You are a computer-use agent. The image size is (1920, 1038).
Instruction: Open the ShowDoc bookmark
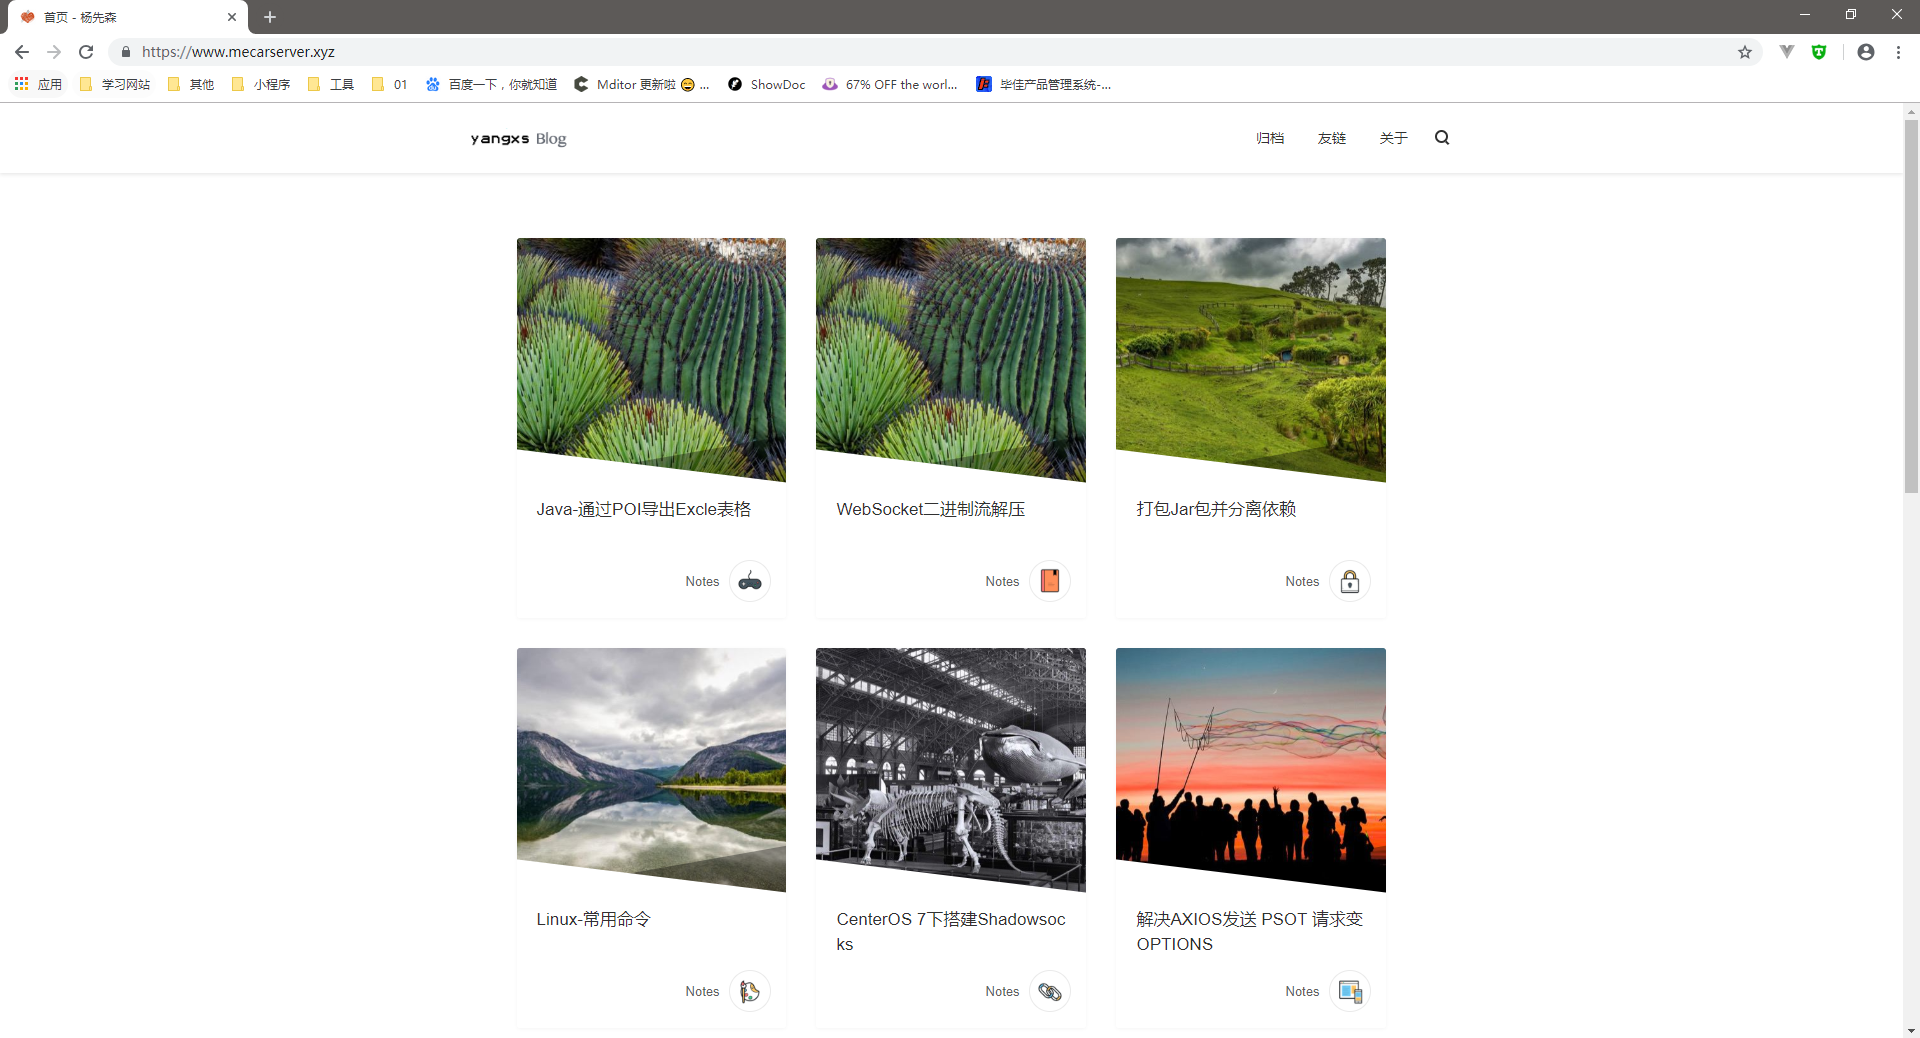point(766,85)
